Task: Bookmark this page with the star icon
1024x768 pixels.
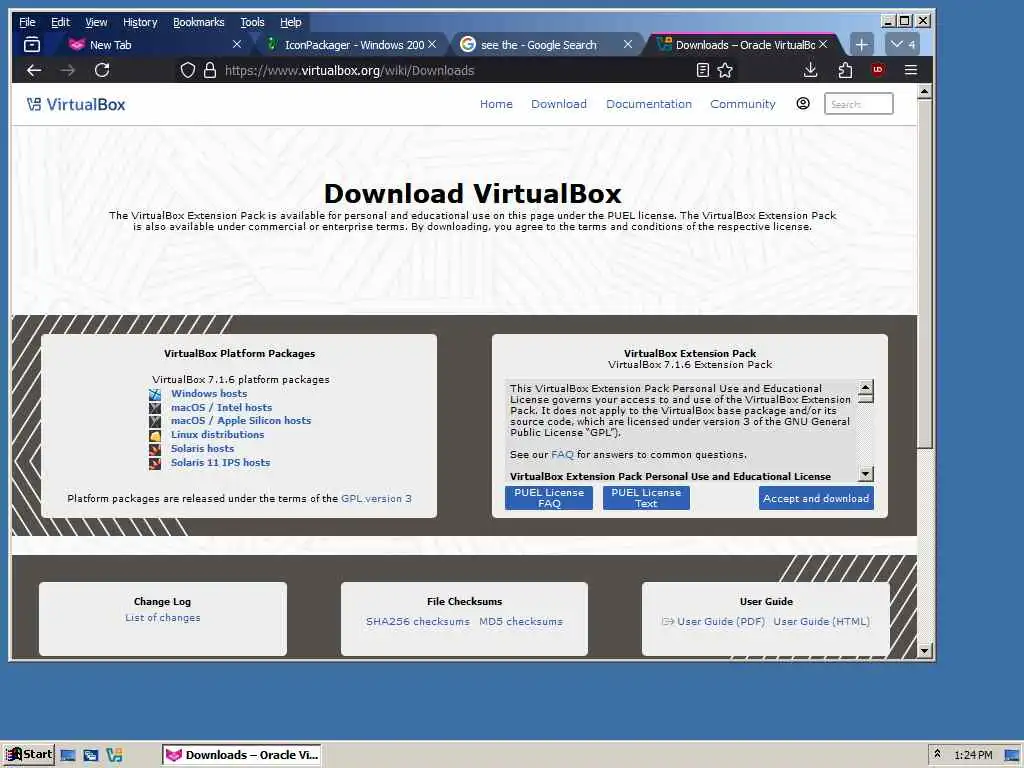Action: 725,71
